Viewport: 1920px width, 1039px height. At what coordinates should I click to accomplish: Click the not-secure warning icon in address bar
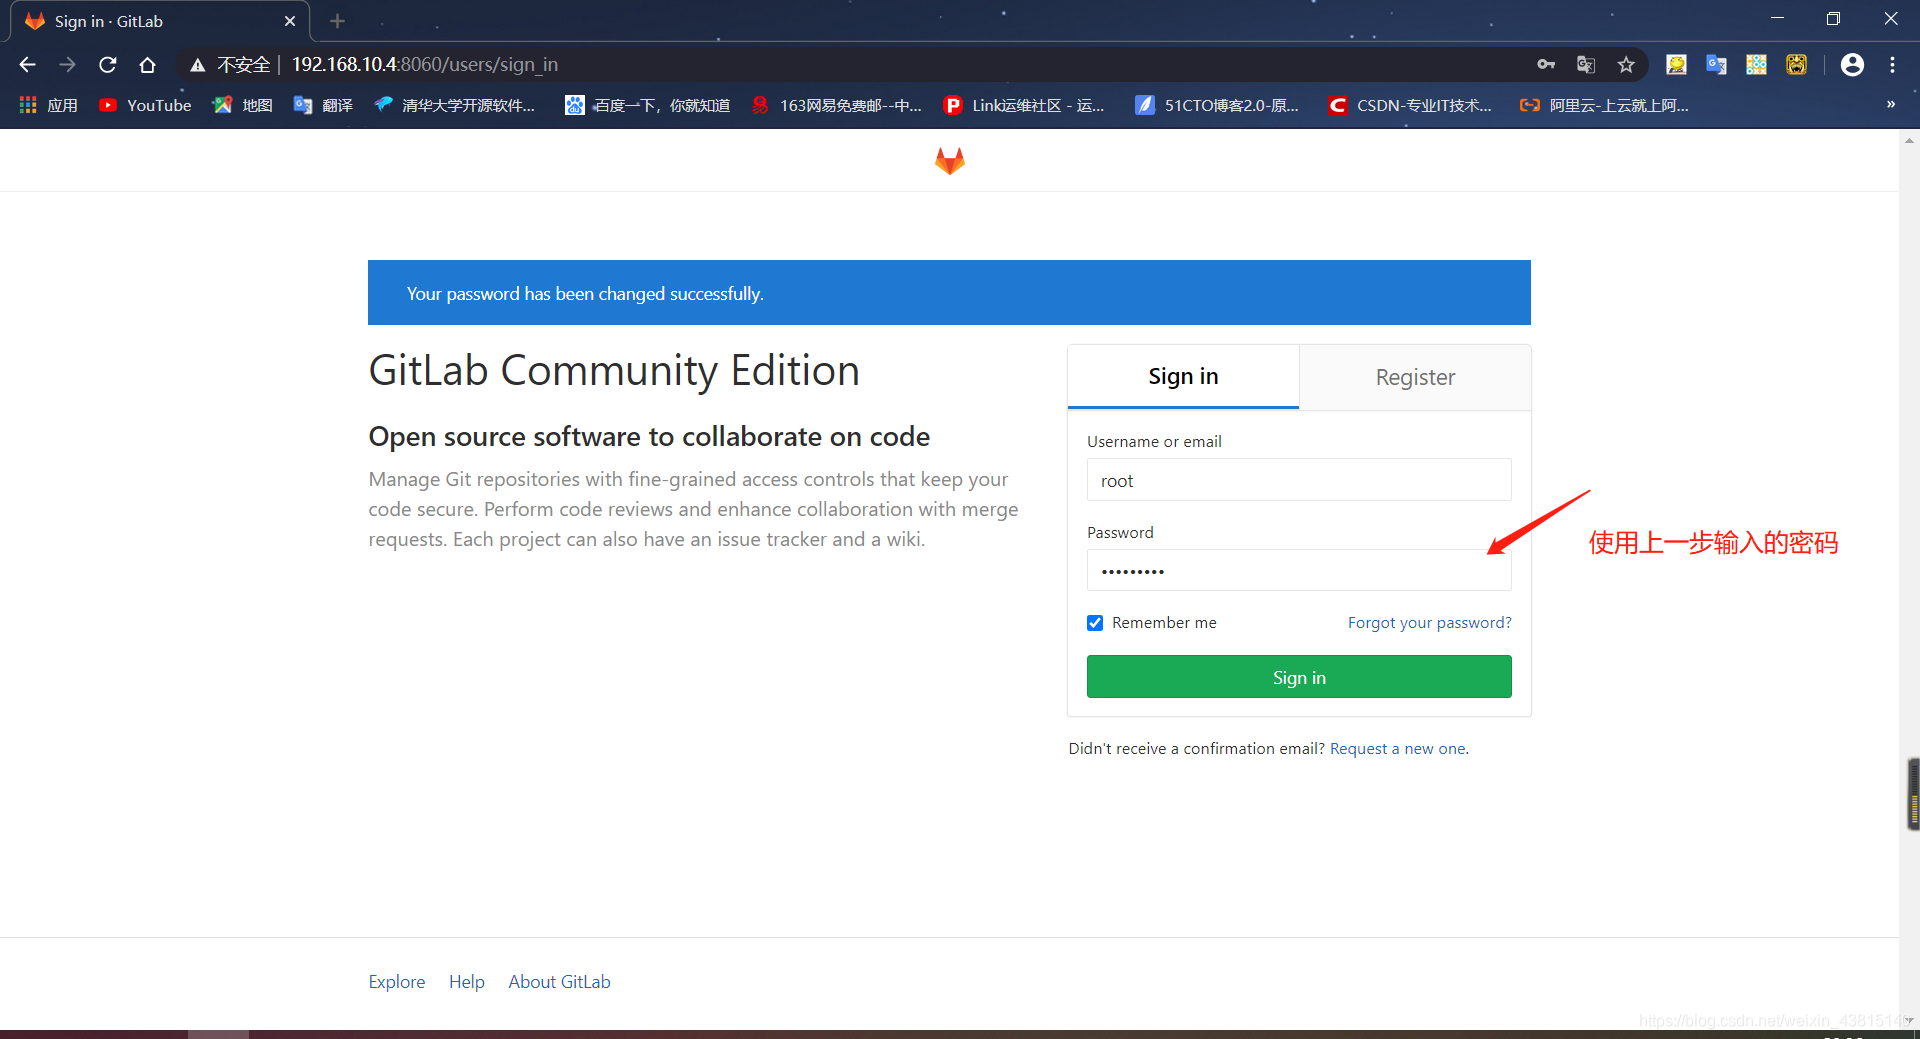click(x=198, y=65)
